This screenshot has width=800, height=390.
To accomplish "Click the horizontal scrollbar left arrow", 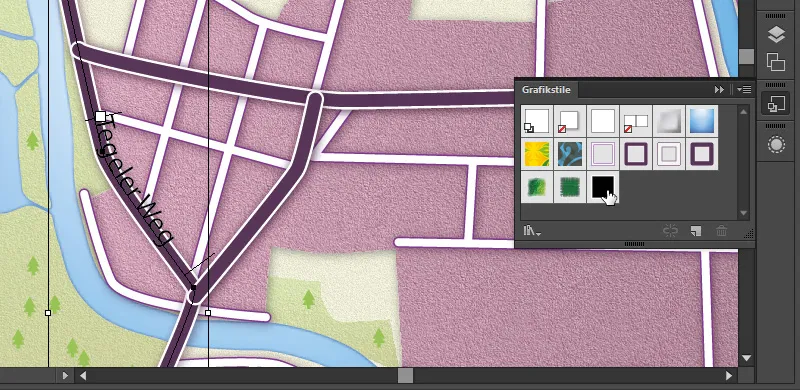I will (x=83, y=376).
